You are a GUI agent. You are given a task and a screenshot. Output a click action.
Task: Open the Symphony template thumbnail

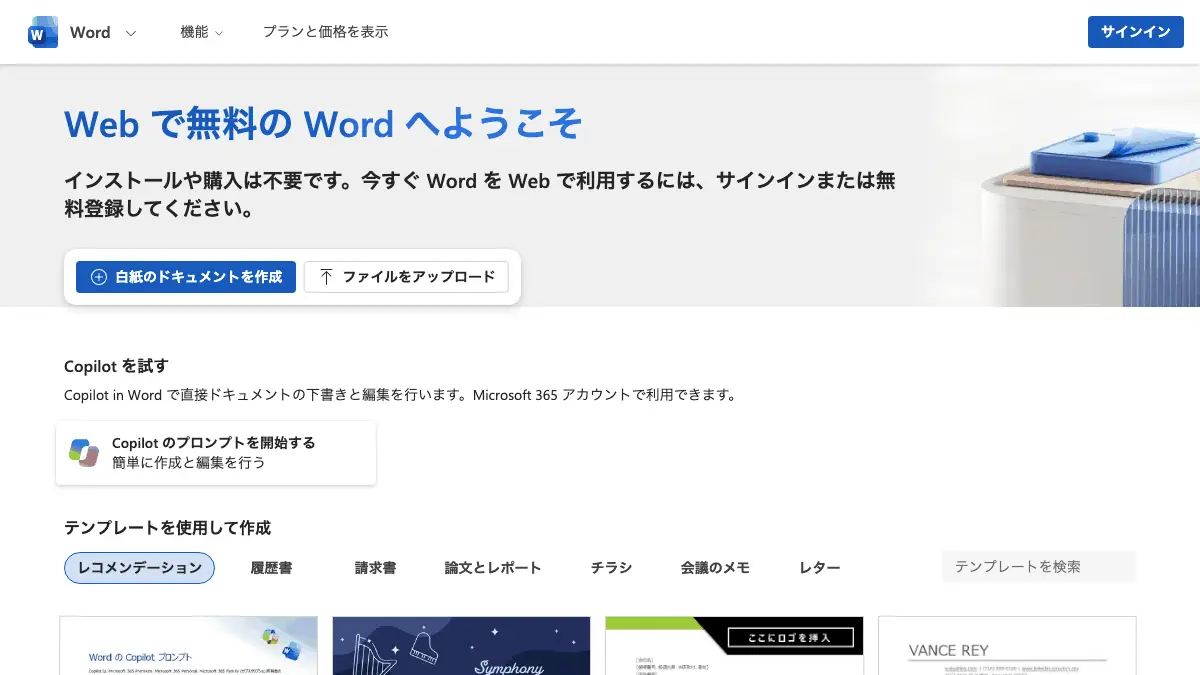[x=462, y=645]
